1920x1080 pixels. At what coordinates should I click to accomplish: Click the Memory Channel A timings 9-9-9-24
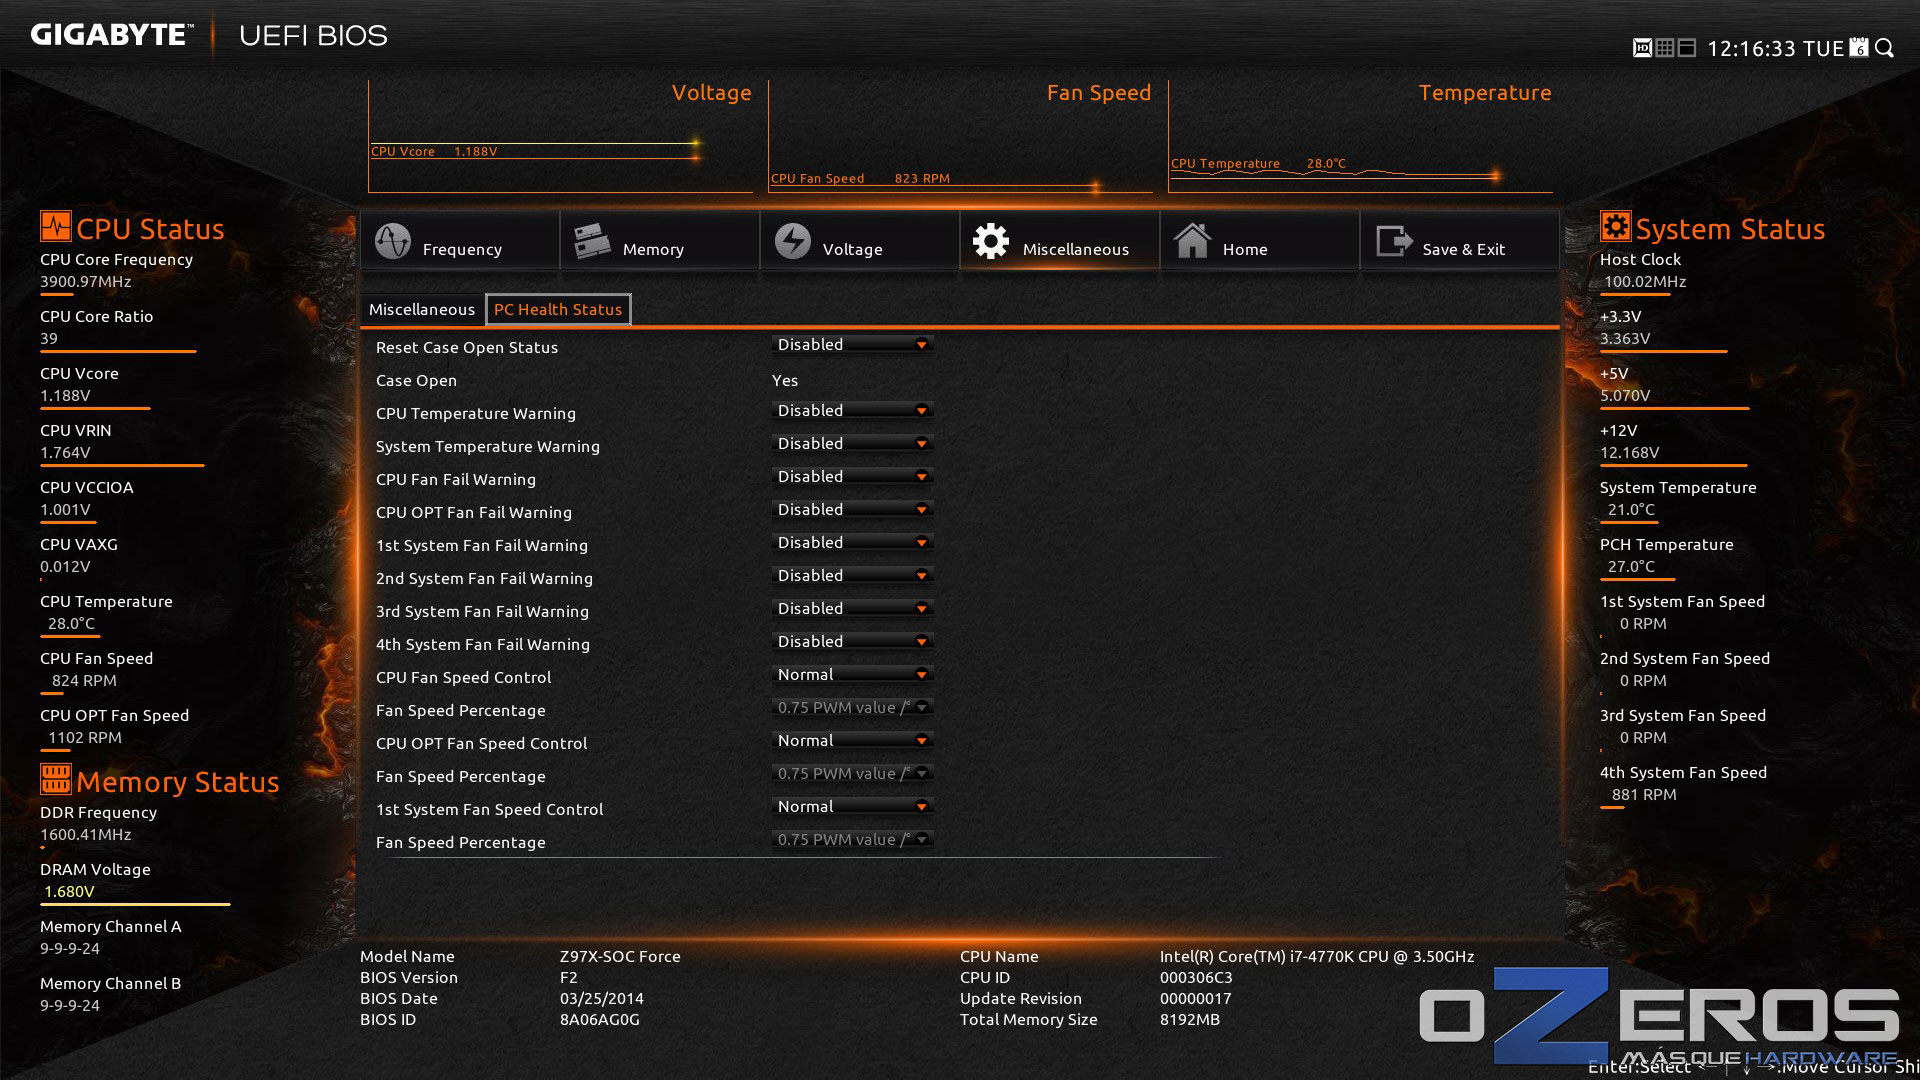coord(70,949)
